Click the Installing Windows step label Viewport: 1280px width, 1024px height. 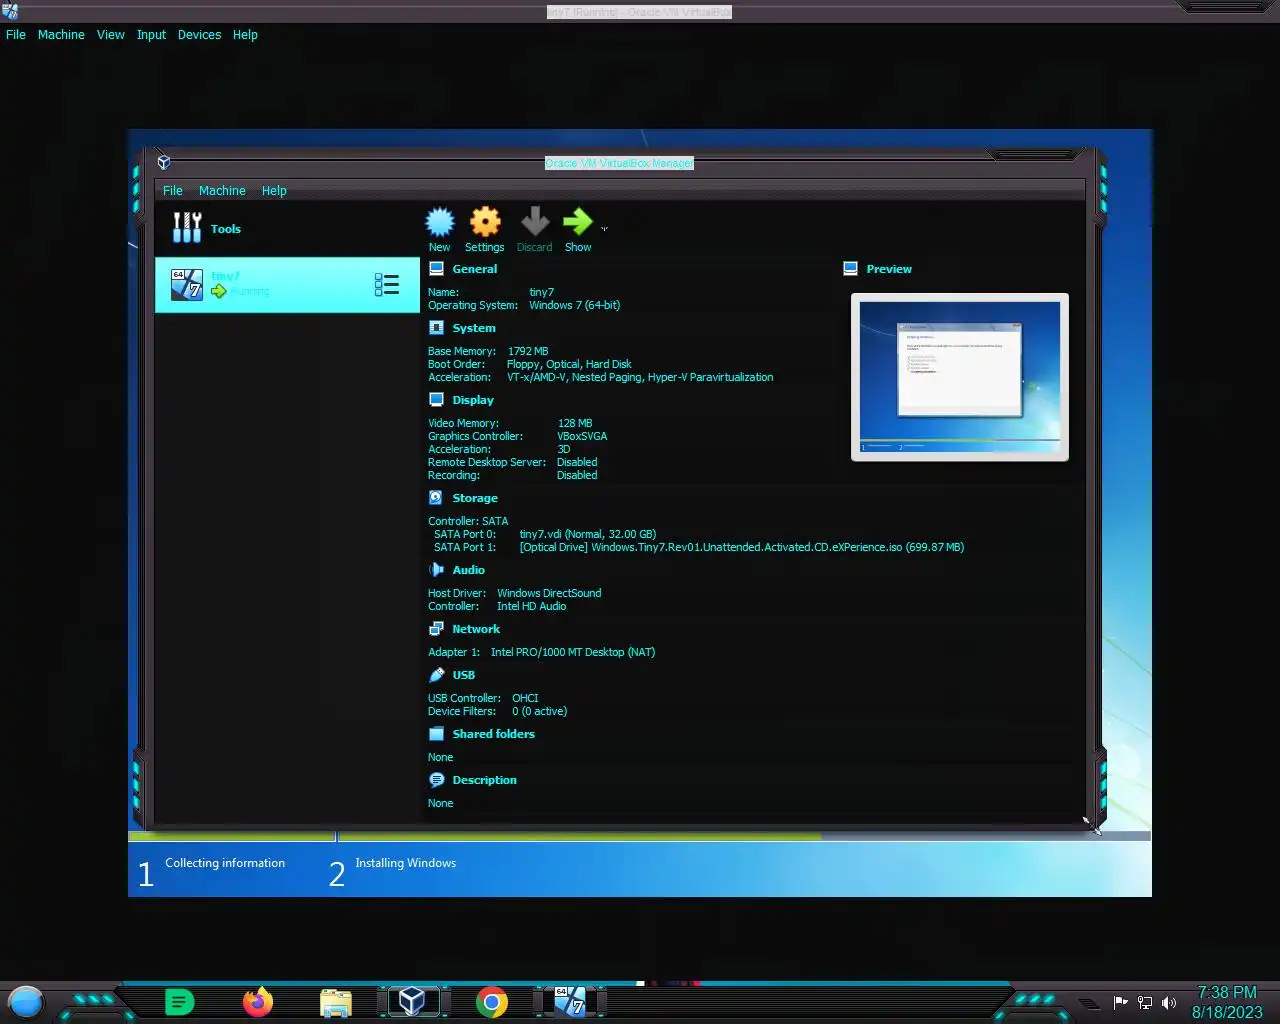(x=405, y=863)
